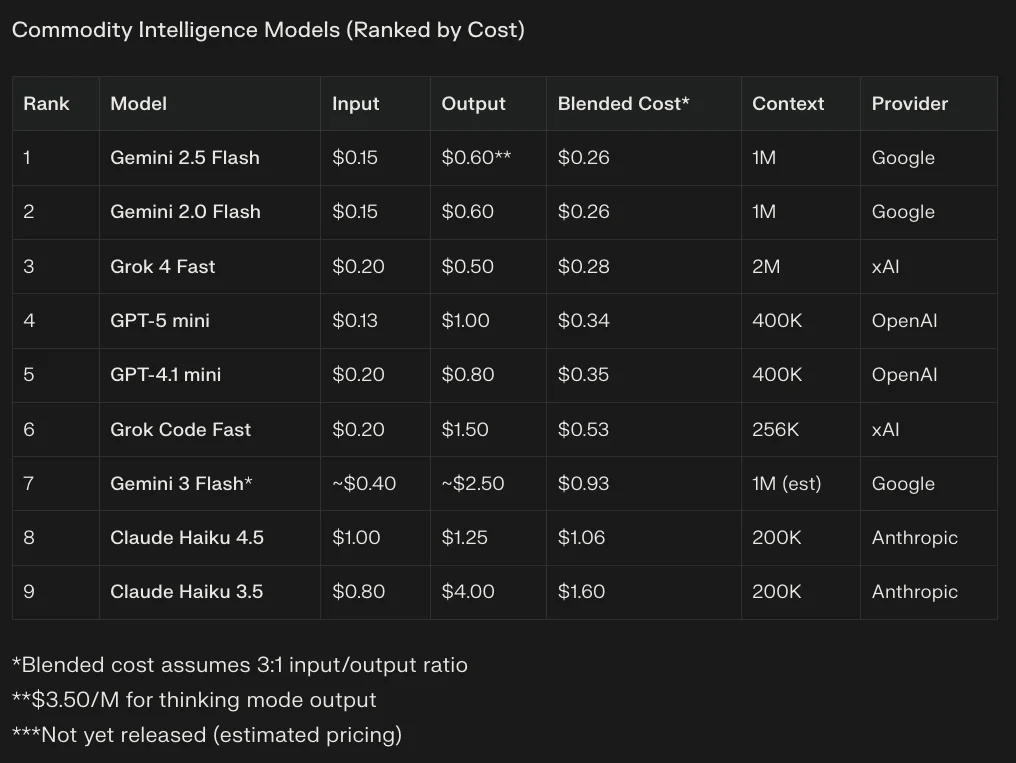
Task: Select the Grok Code Fast model name
Action: [181, 430]
